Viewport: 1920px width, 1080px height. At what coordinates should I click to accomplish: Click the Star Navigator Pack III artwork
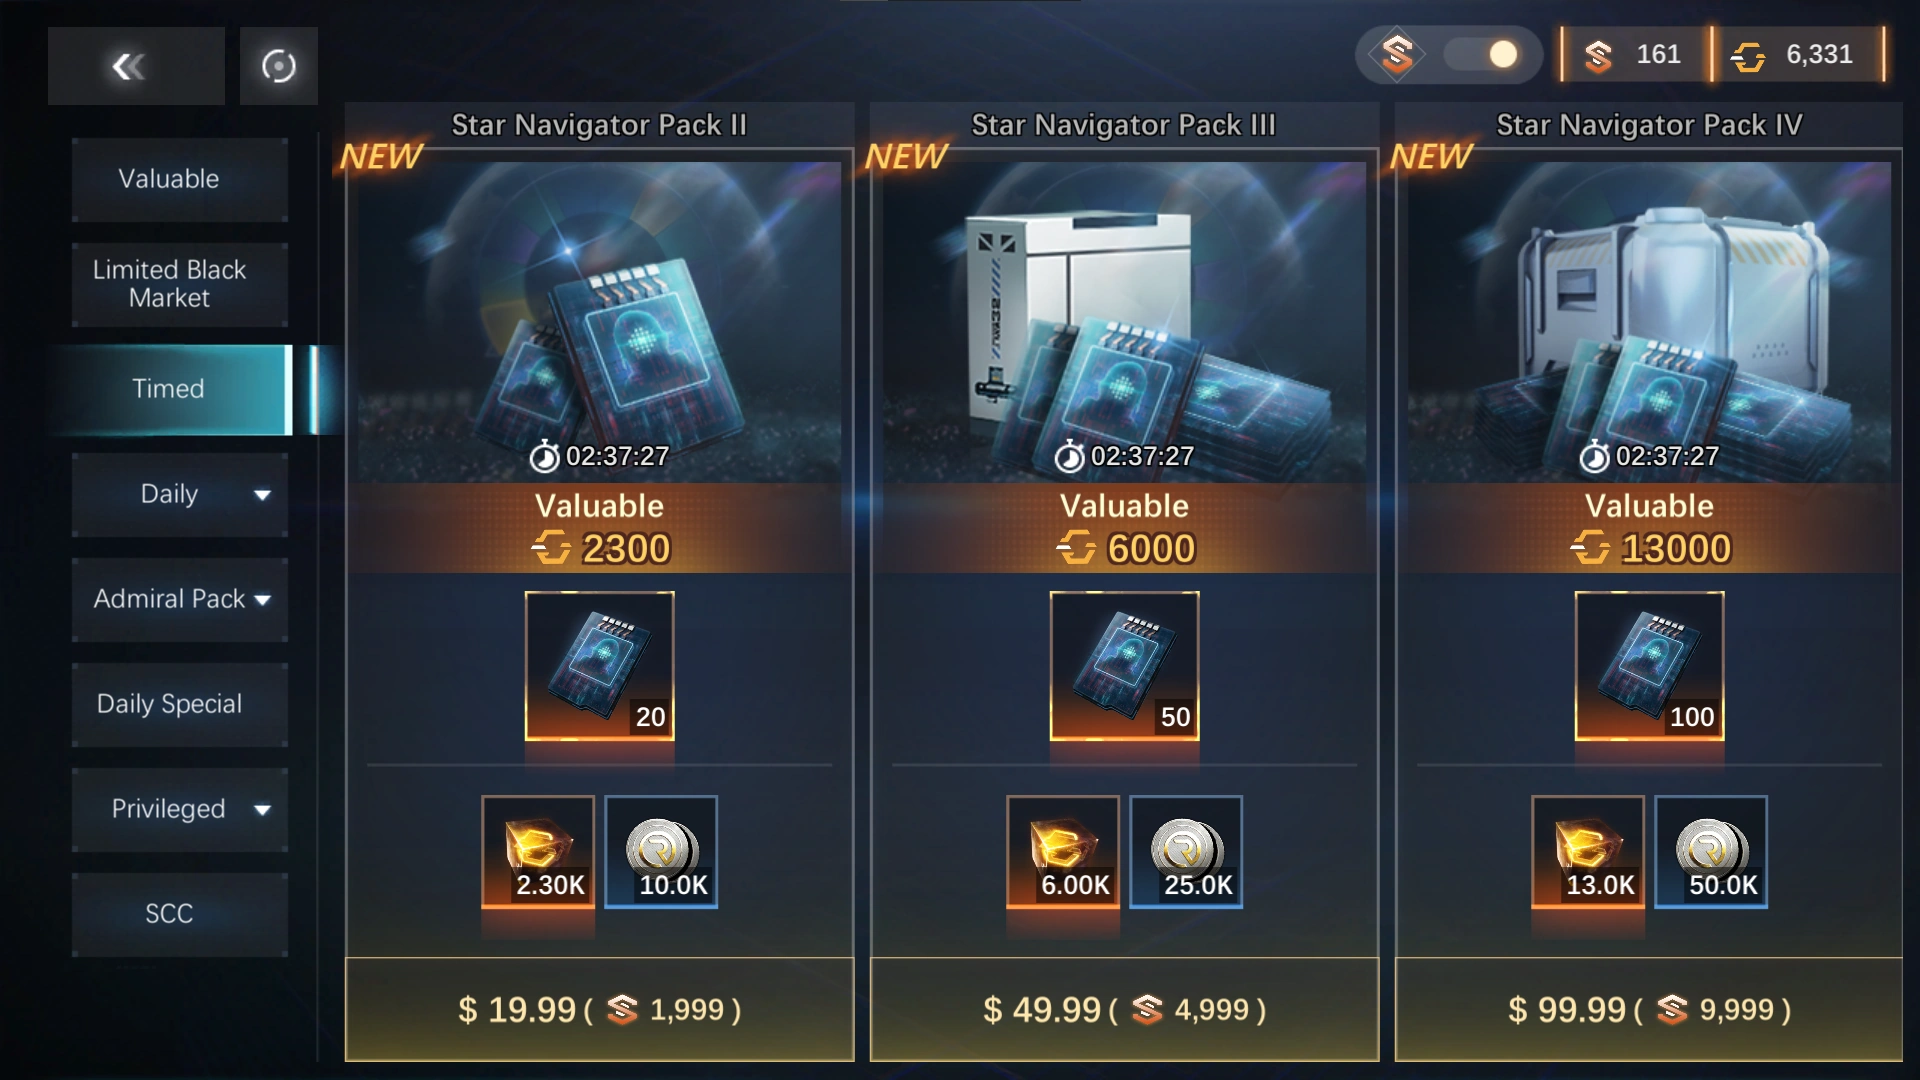tap(1124, 322)
